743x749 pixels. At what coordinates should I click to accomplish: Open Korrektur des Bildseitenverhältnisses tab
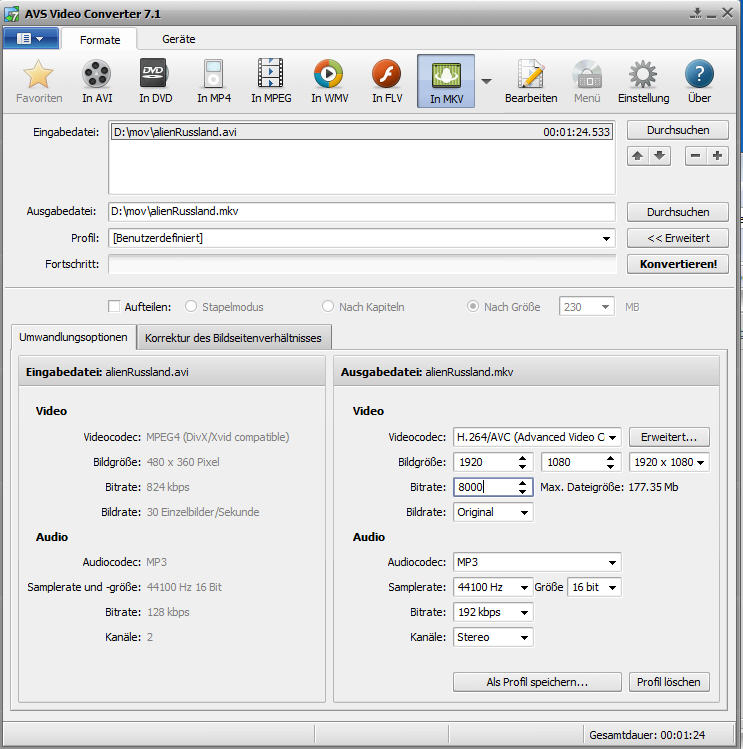(x=233, y=338)
